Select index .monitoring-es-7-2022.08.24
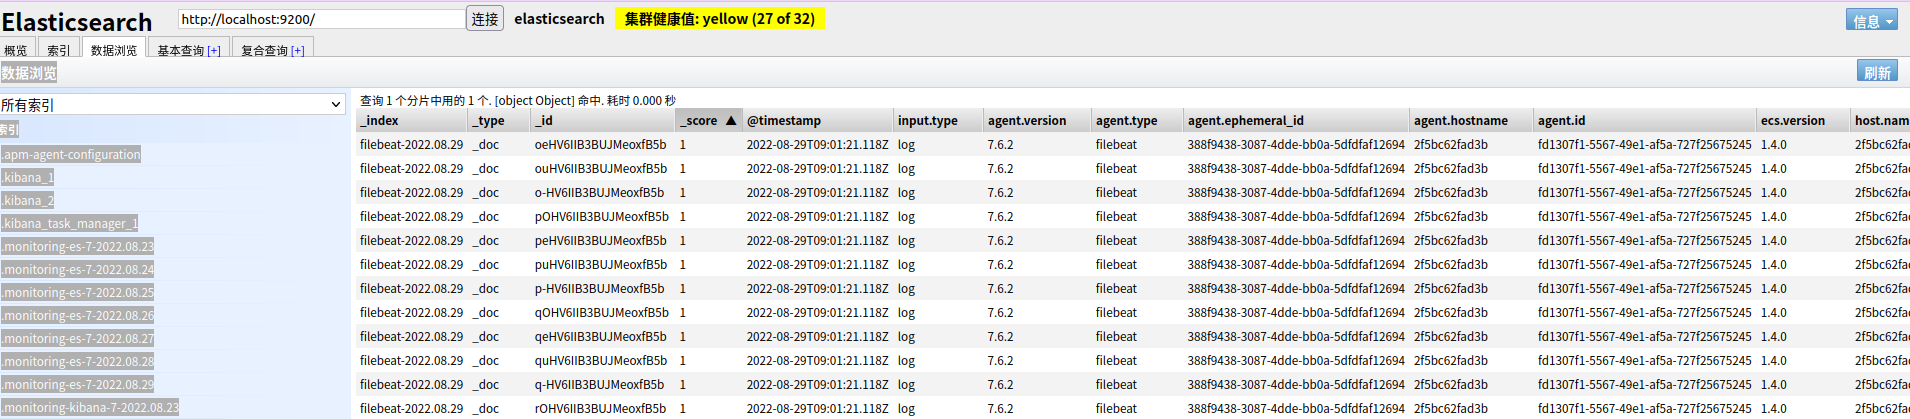Viewport: 1910px width, 419px height. 78,269
